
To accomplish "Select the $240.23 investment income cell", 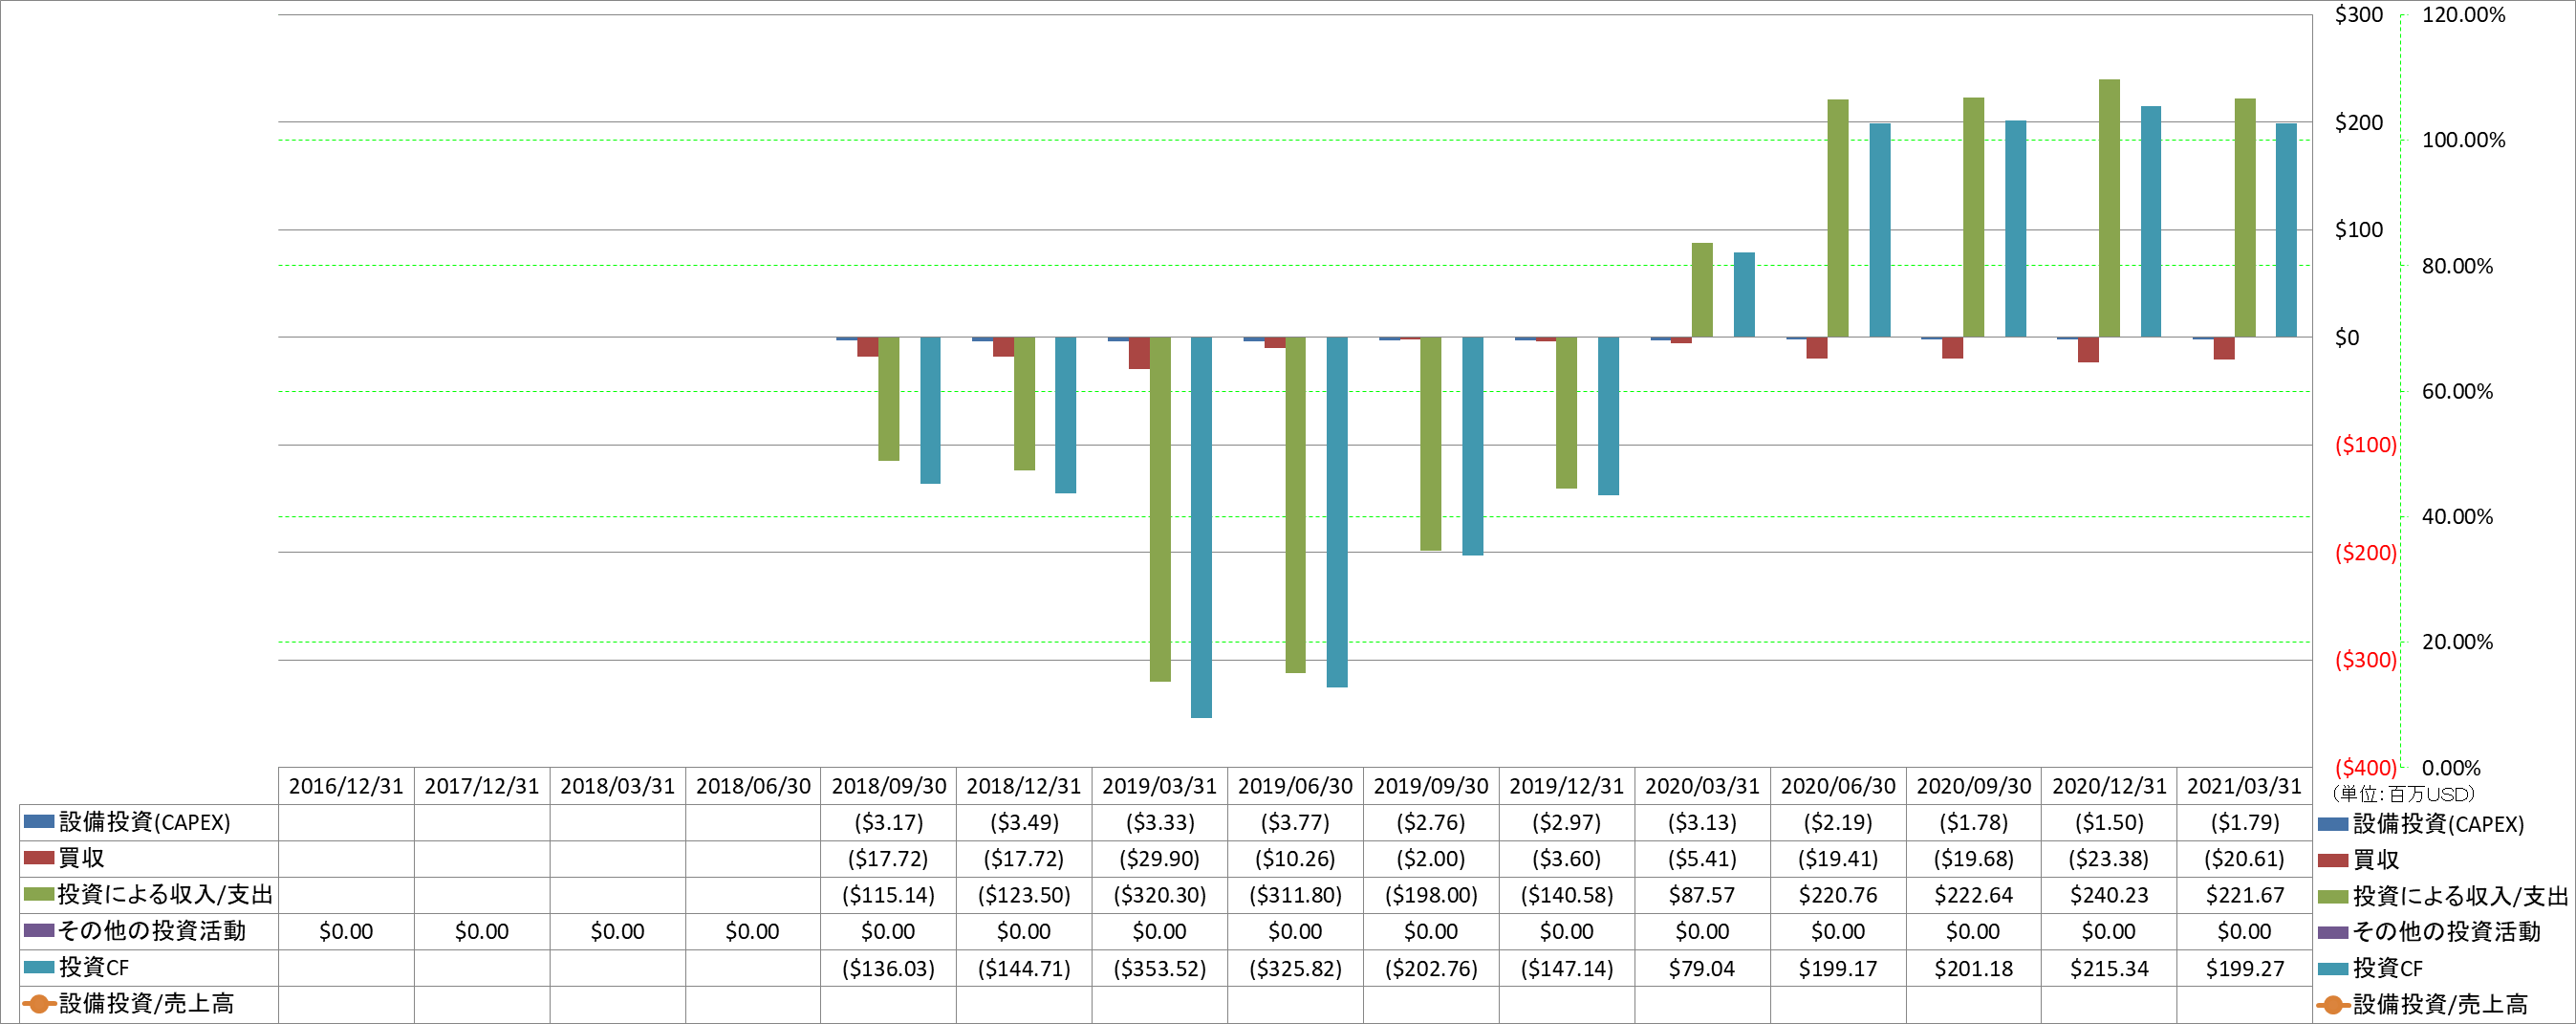I will coord(2109,895).
